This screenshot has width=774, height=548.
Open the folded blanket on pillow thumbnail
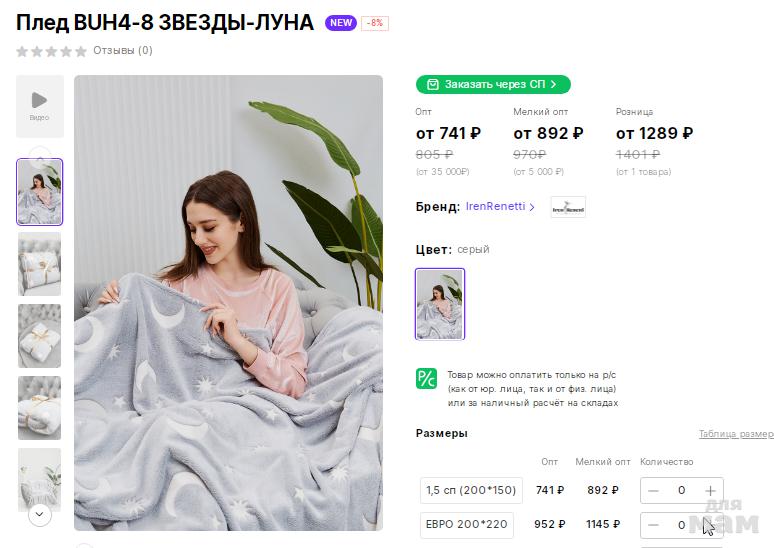click(39, 264)
